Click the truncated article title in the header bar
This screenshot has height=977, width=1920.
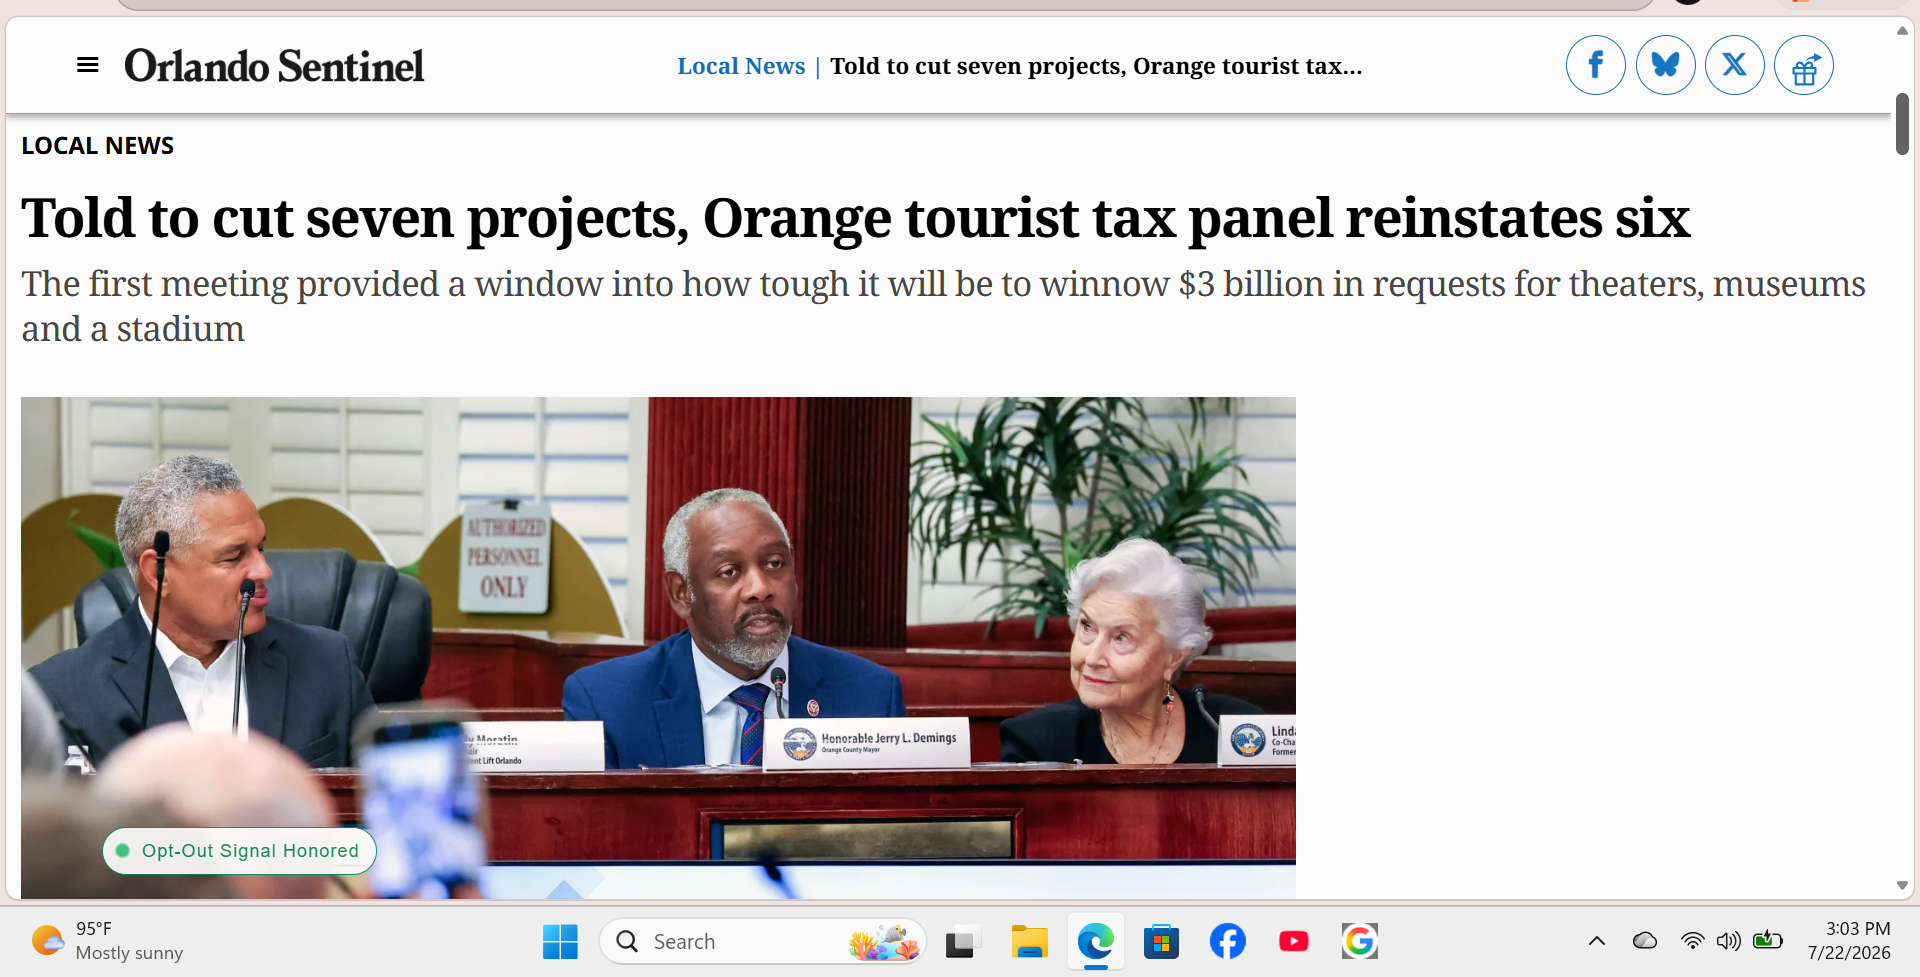click(x=1096, y=66)
